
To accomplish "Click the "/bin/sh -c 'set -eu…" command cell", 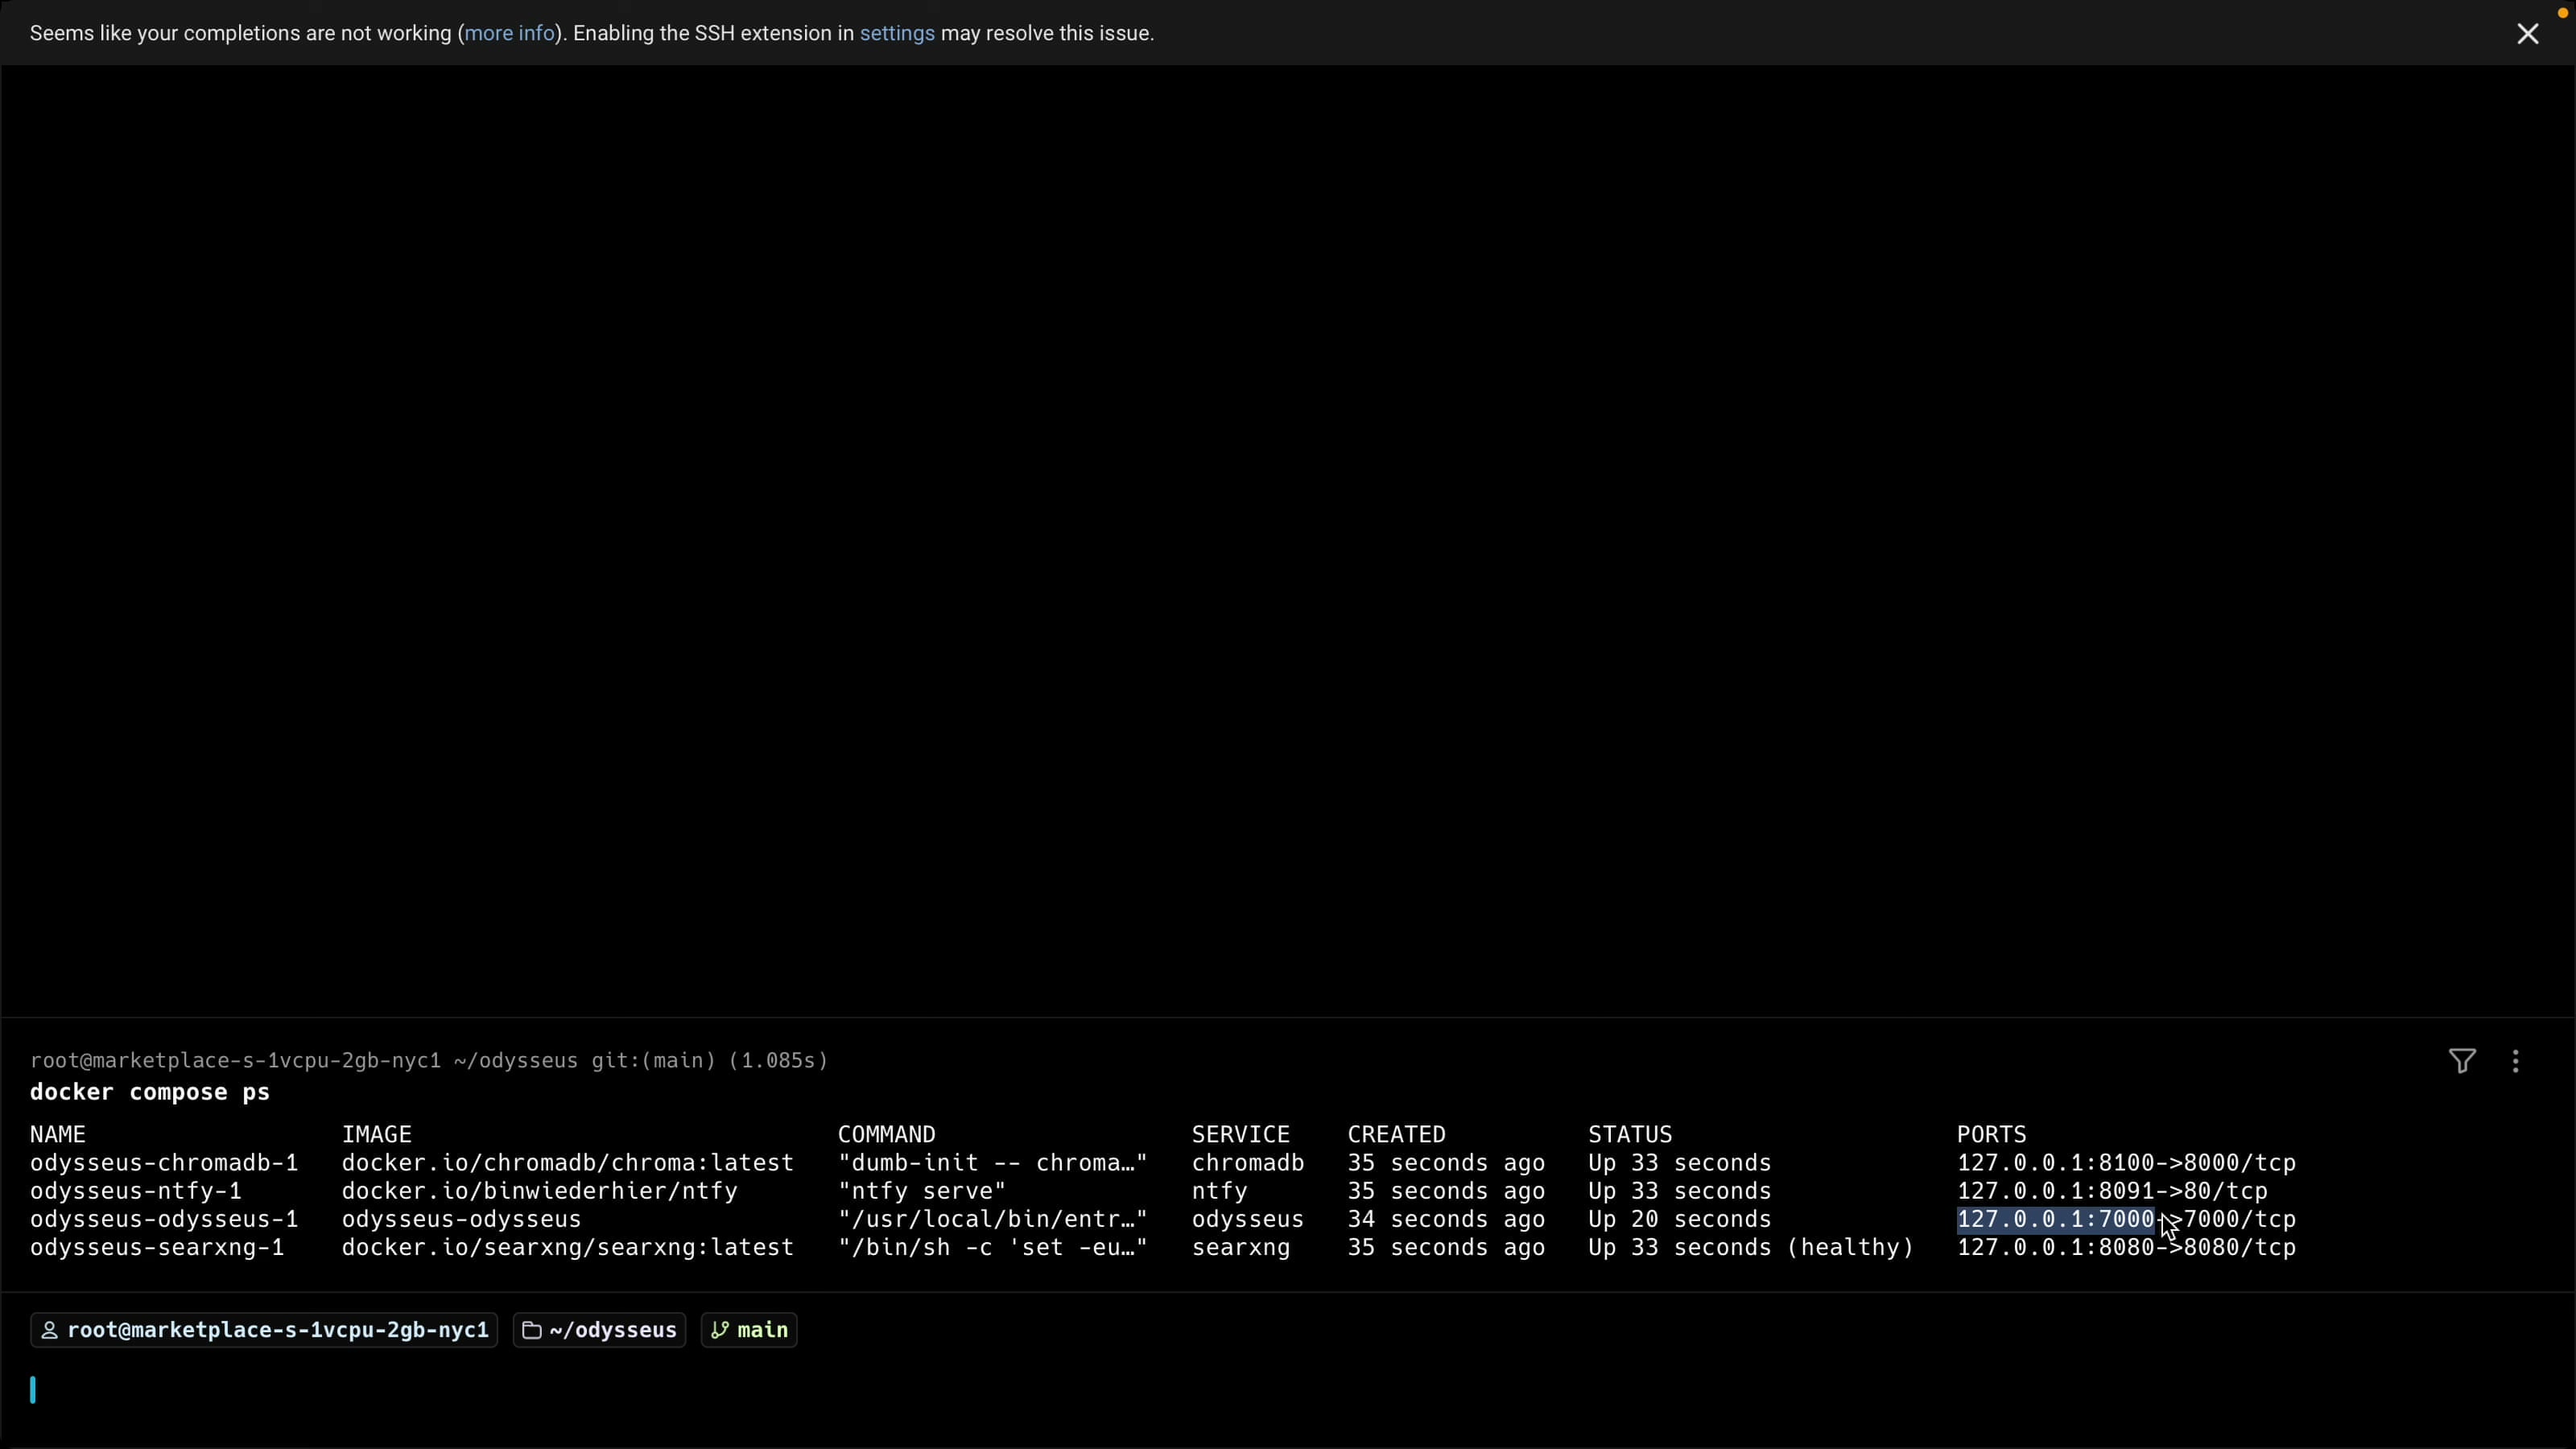I will point(993,1247).
